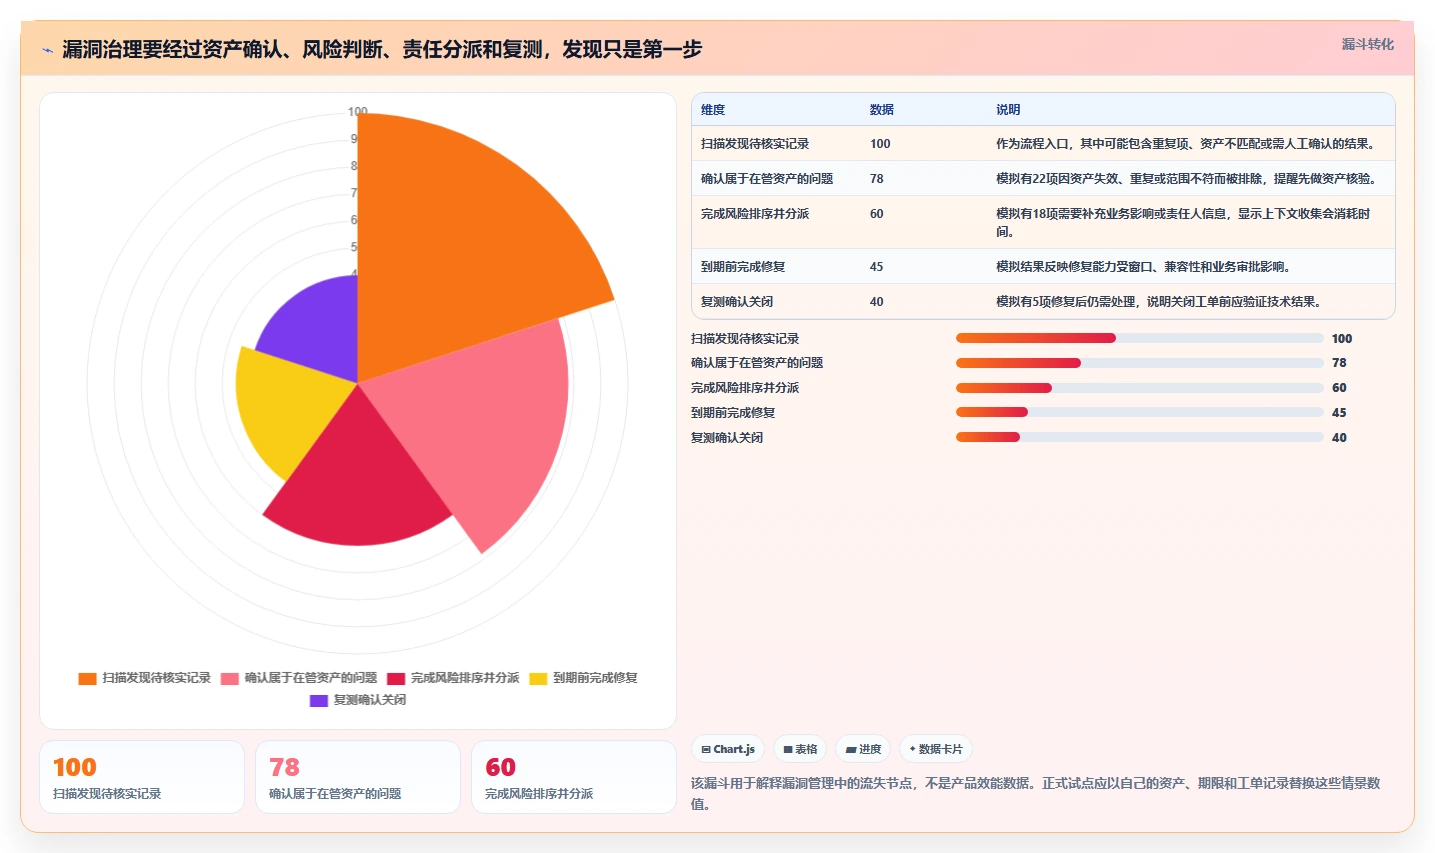Viewport: 1435px width, 853px height.
Task: Click the 数据卡片 tag chip
Action: (936, 749)
